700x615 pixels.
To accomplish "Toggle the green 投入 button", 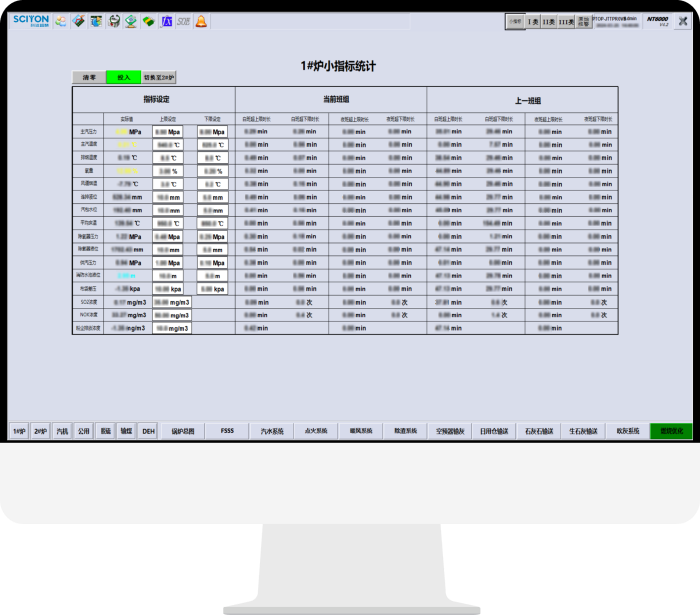I will point(124,77).
